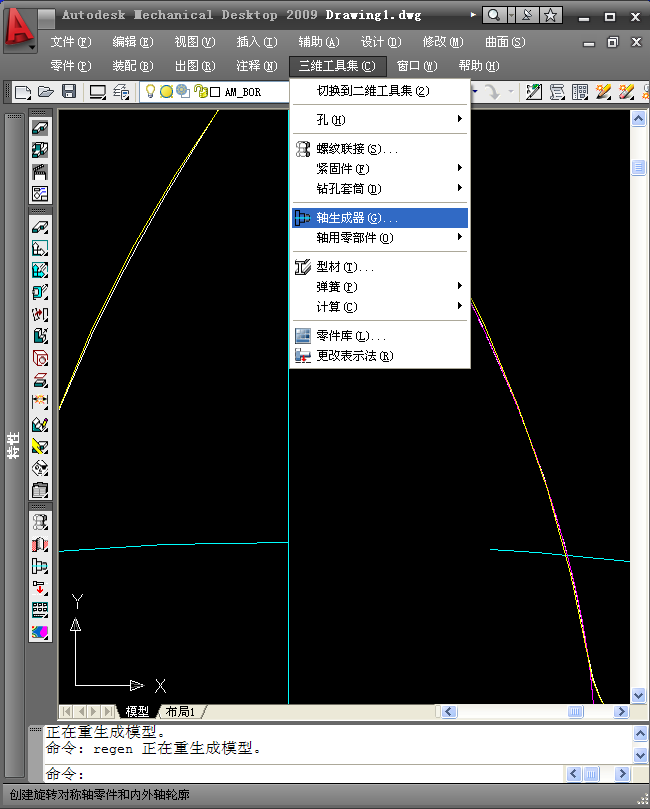This screenshot has height=809, width=650.
Task: Click the Extrude sketched feature icon
Action: pos(40,336)
